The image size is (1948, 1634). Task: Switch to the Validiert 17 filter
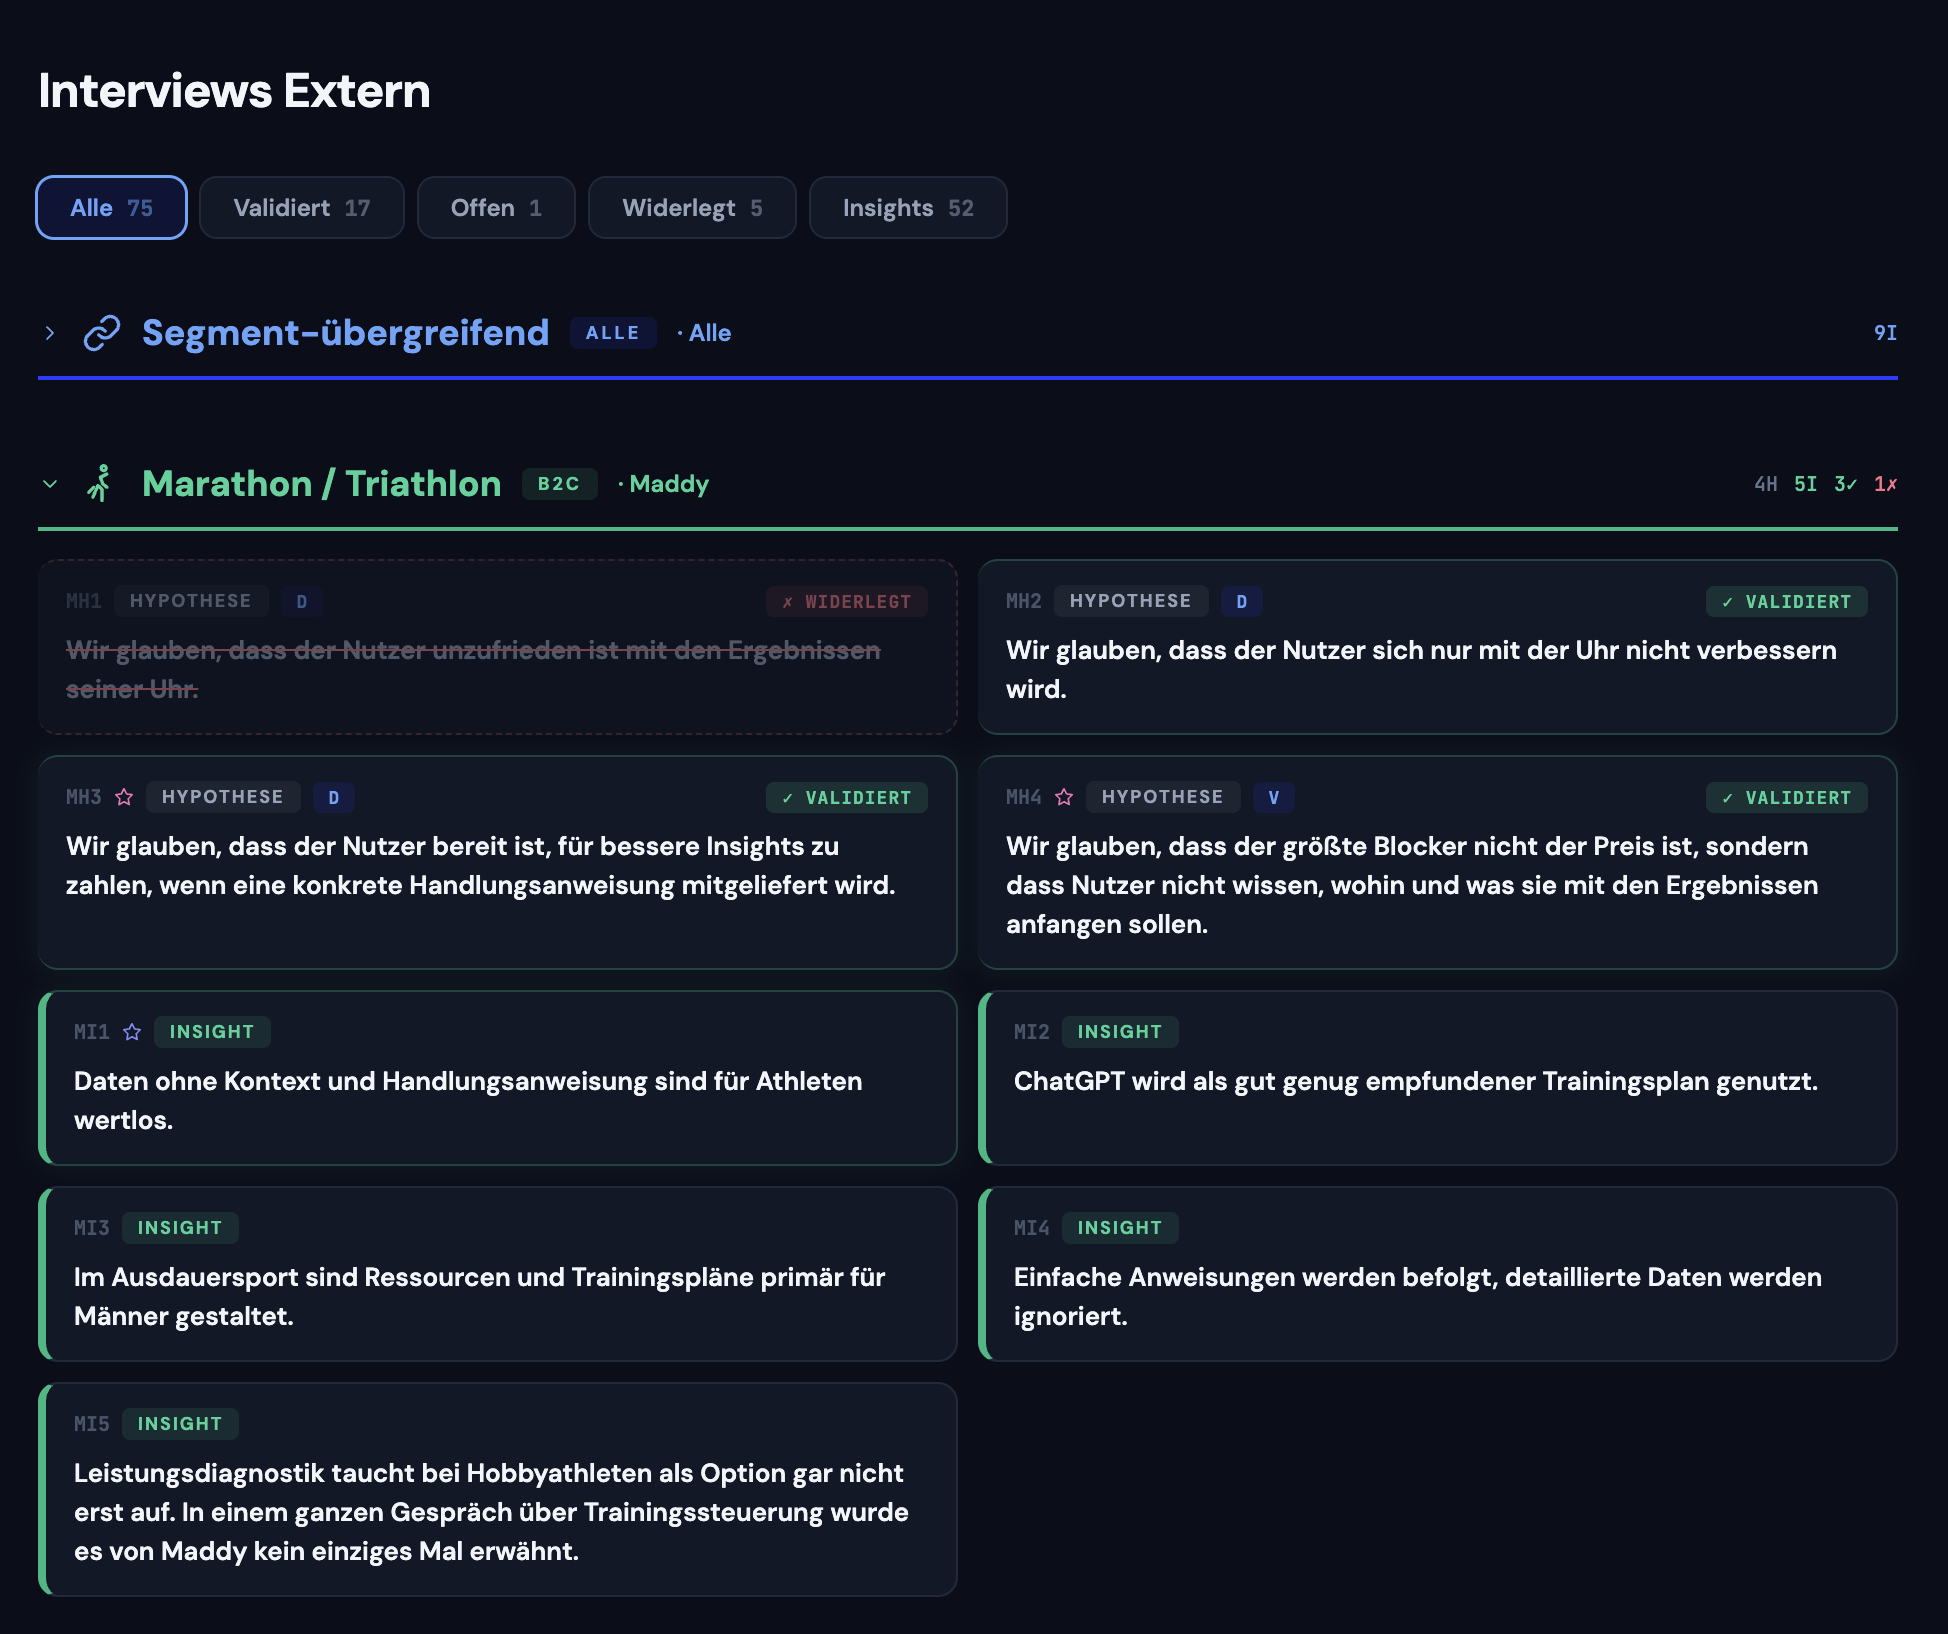coord(302,208)
